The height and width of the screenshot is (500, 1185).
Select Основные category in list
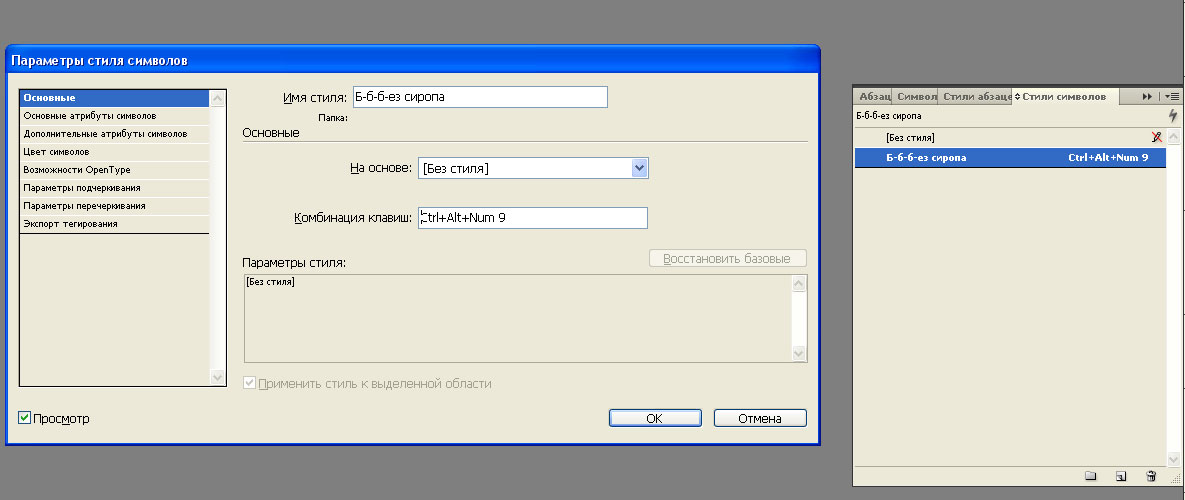114,98
